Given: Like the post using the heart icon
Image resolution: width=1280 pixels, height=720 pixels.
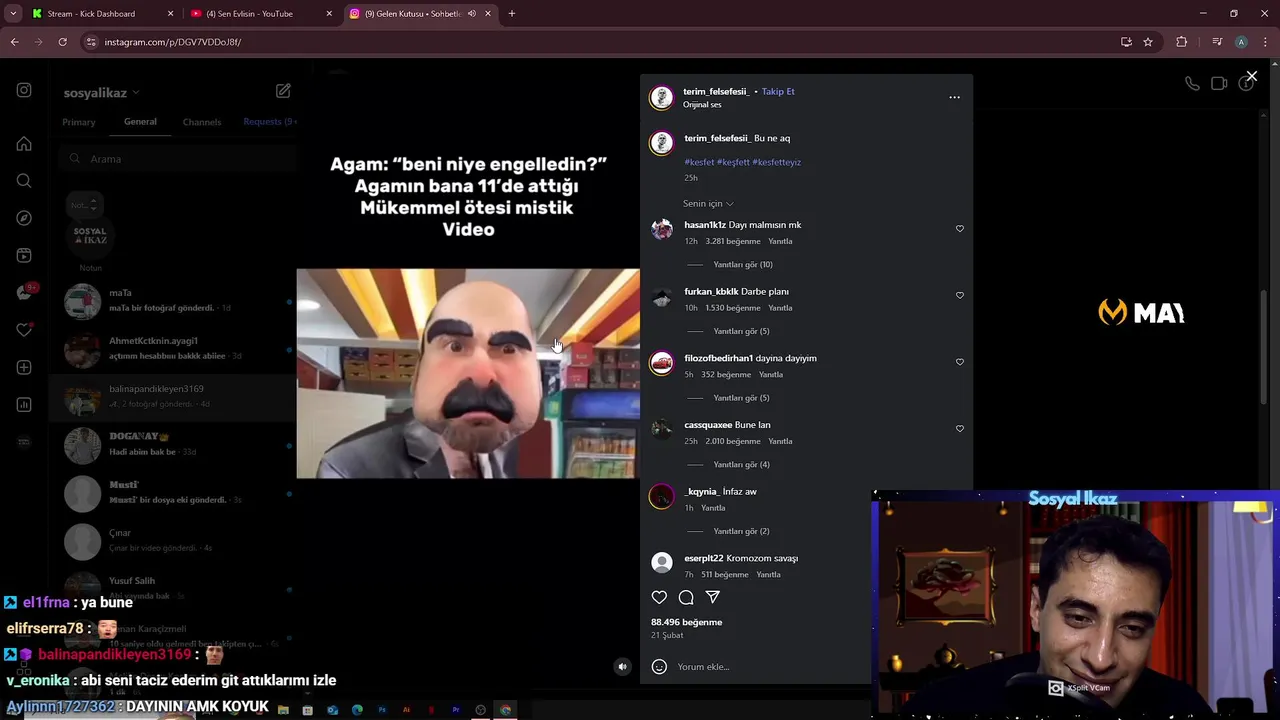Looking at the screenshot, I should click(x=659, y=597).
